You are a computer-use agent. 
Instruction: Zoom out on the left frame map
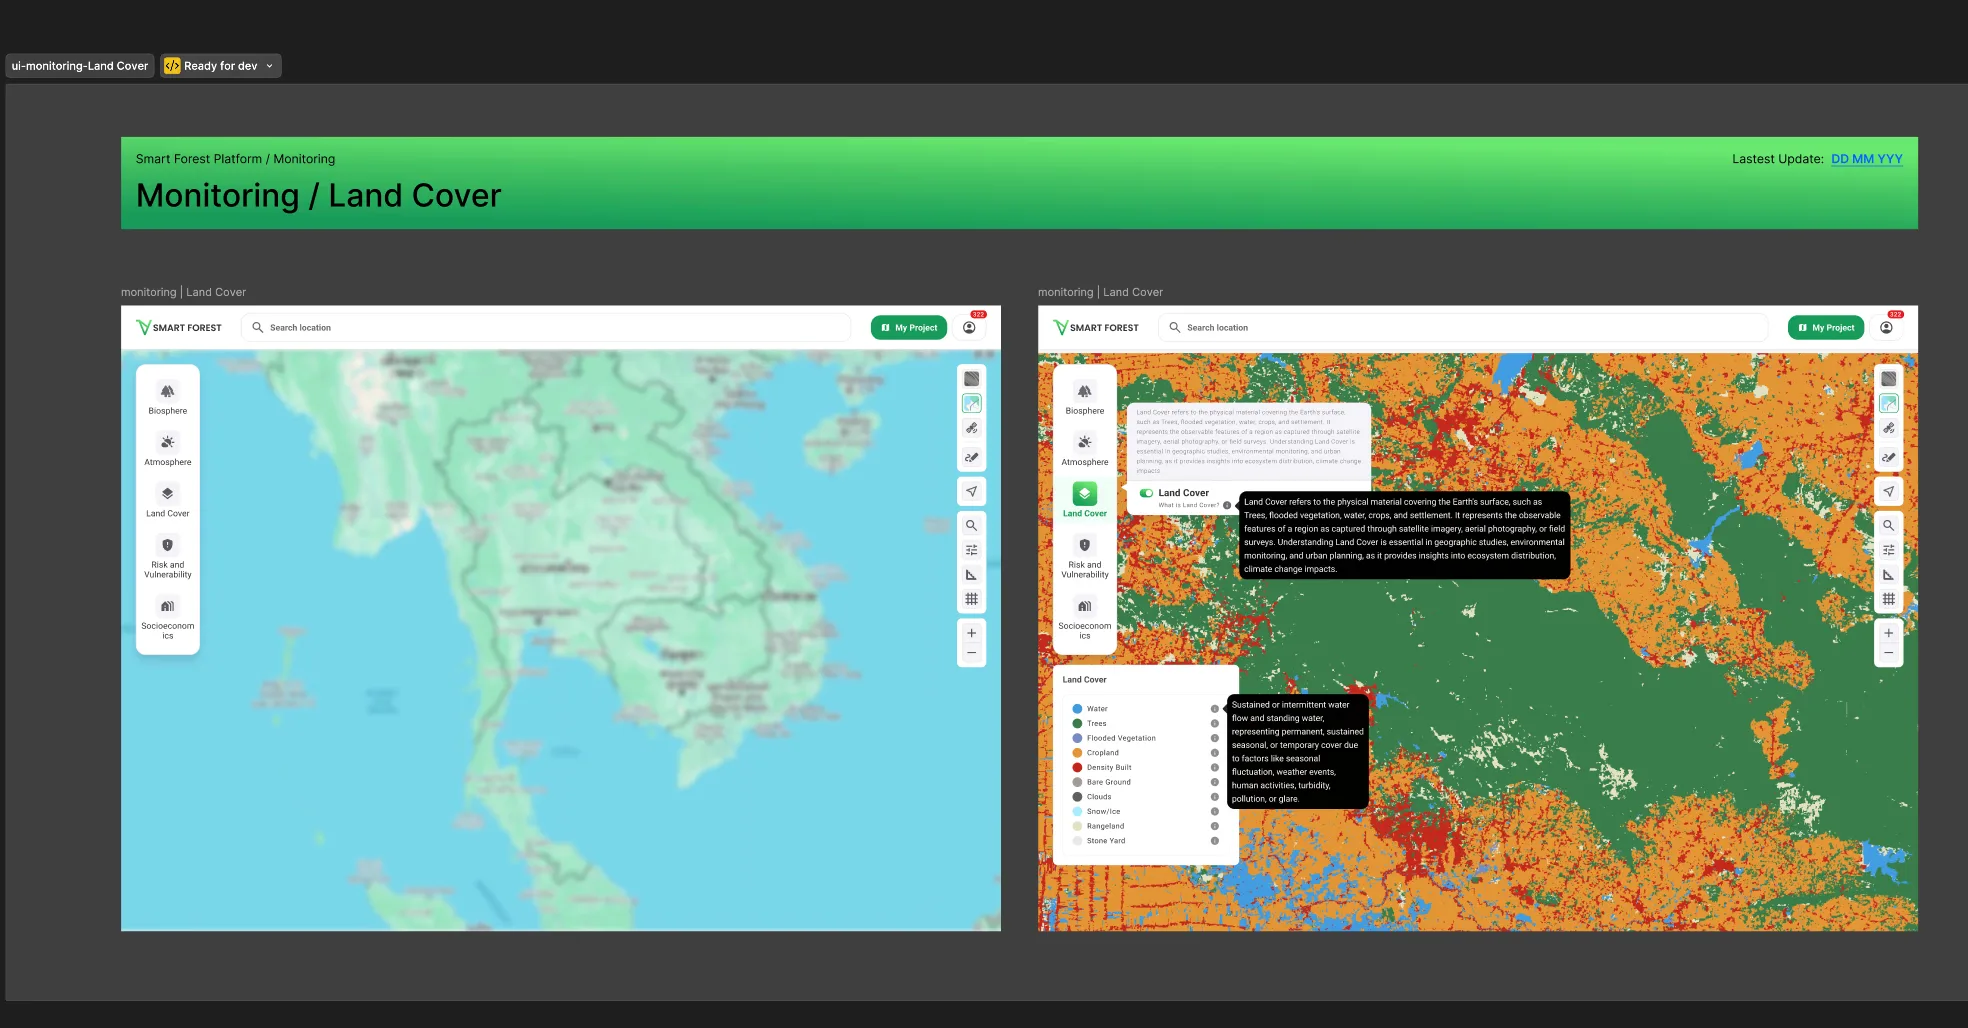(971, 653)
